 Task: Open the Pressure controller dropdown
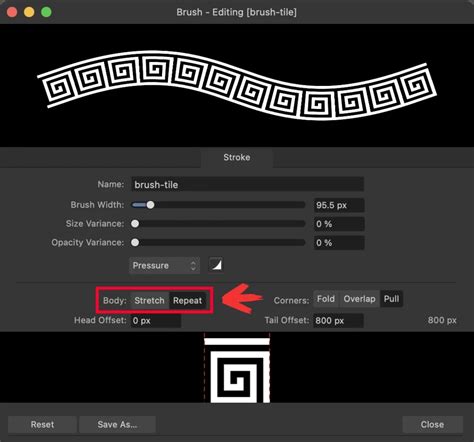(164, 265)
